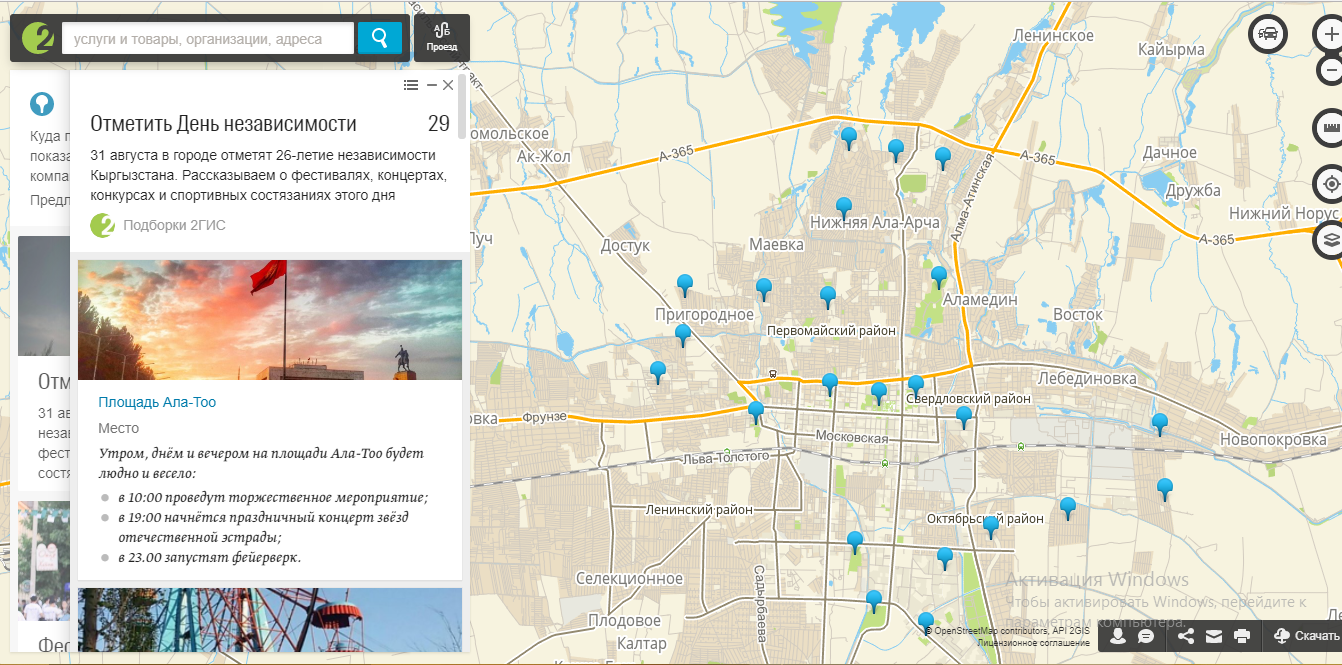
Task: Open the API 2GIS link
Action: (1071, 631)
